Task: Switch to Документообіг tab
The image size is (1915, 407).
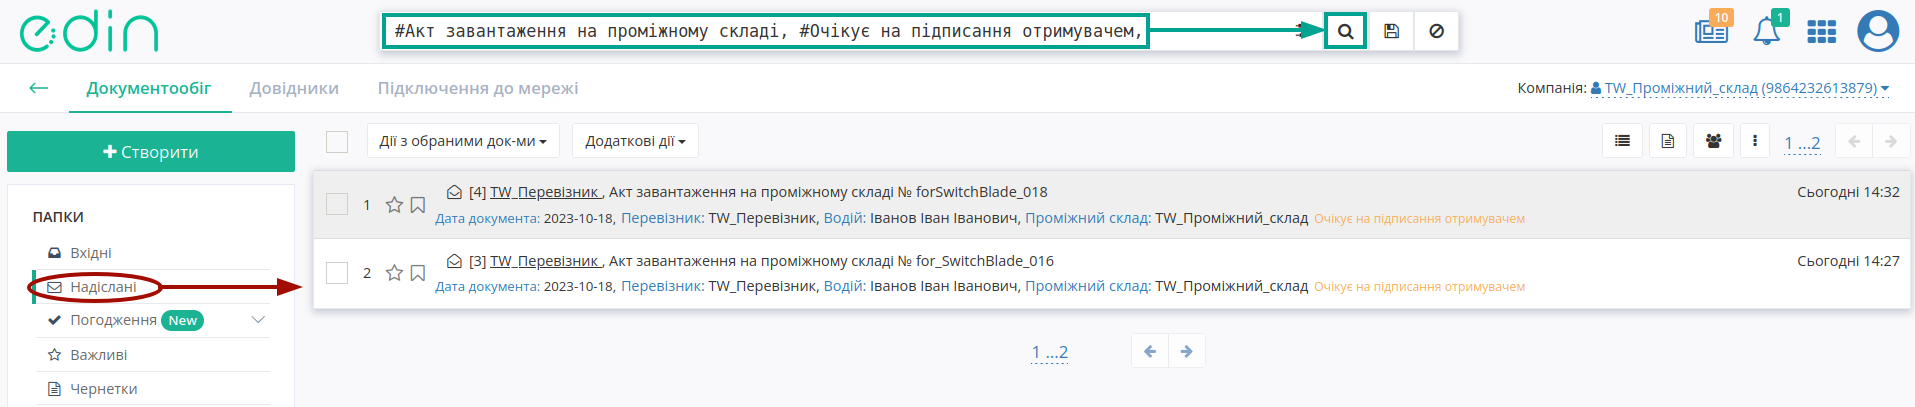Action: [149, 88]
